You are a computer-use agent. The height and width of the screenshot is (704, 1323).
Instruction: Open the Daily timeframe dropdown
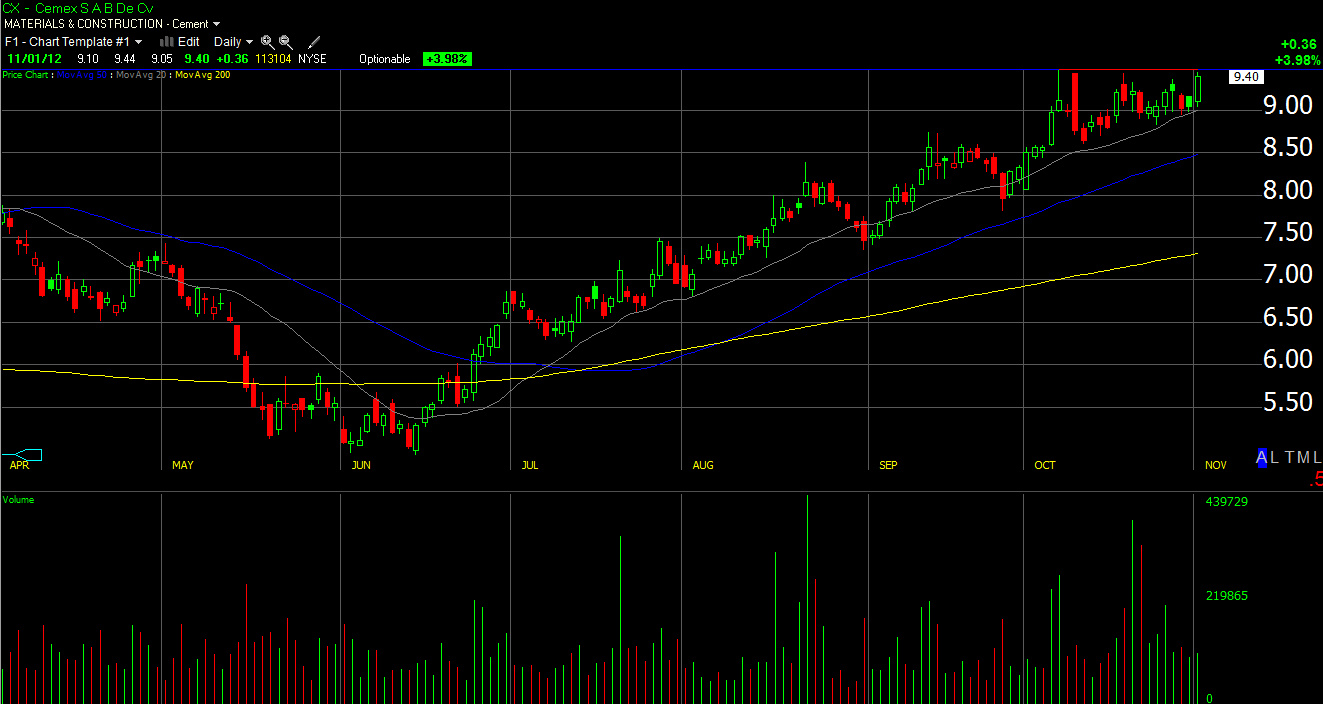point(234,42)
